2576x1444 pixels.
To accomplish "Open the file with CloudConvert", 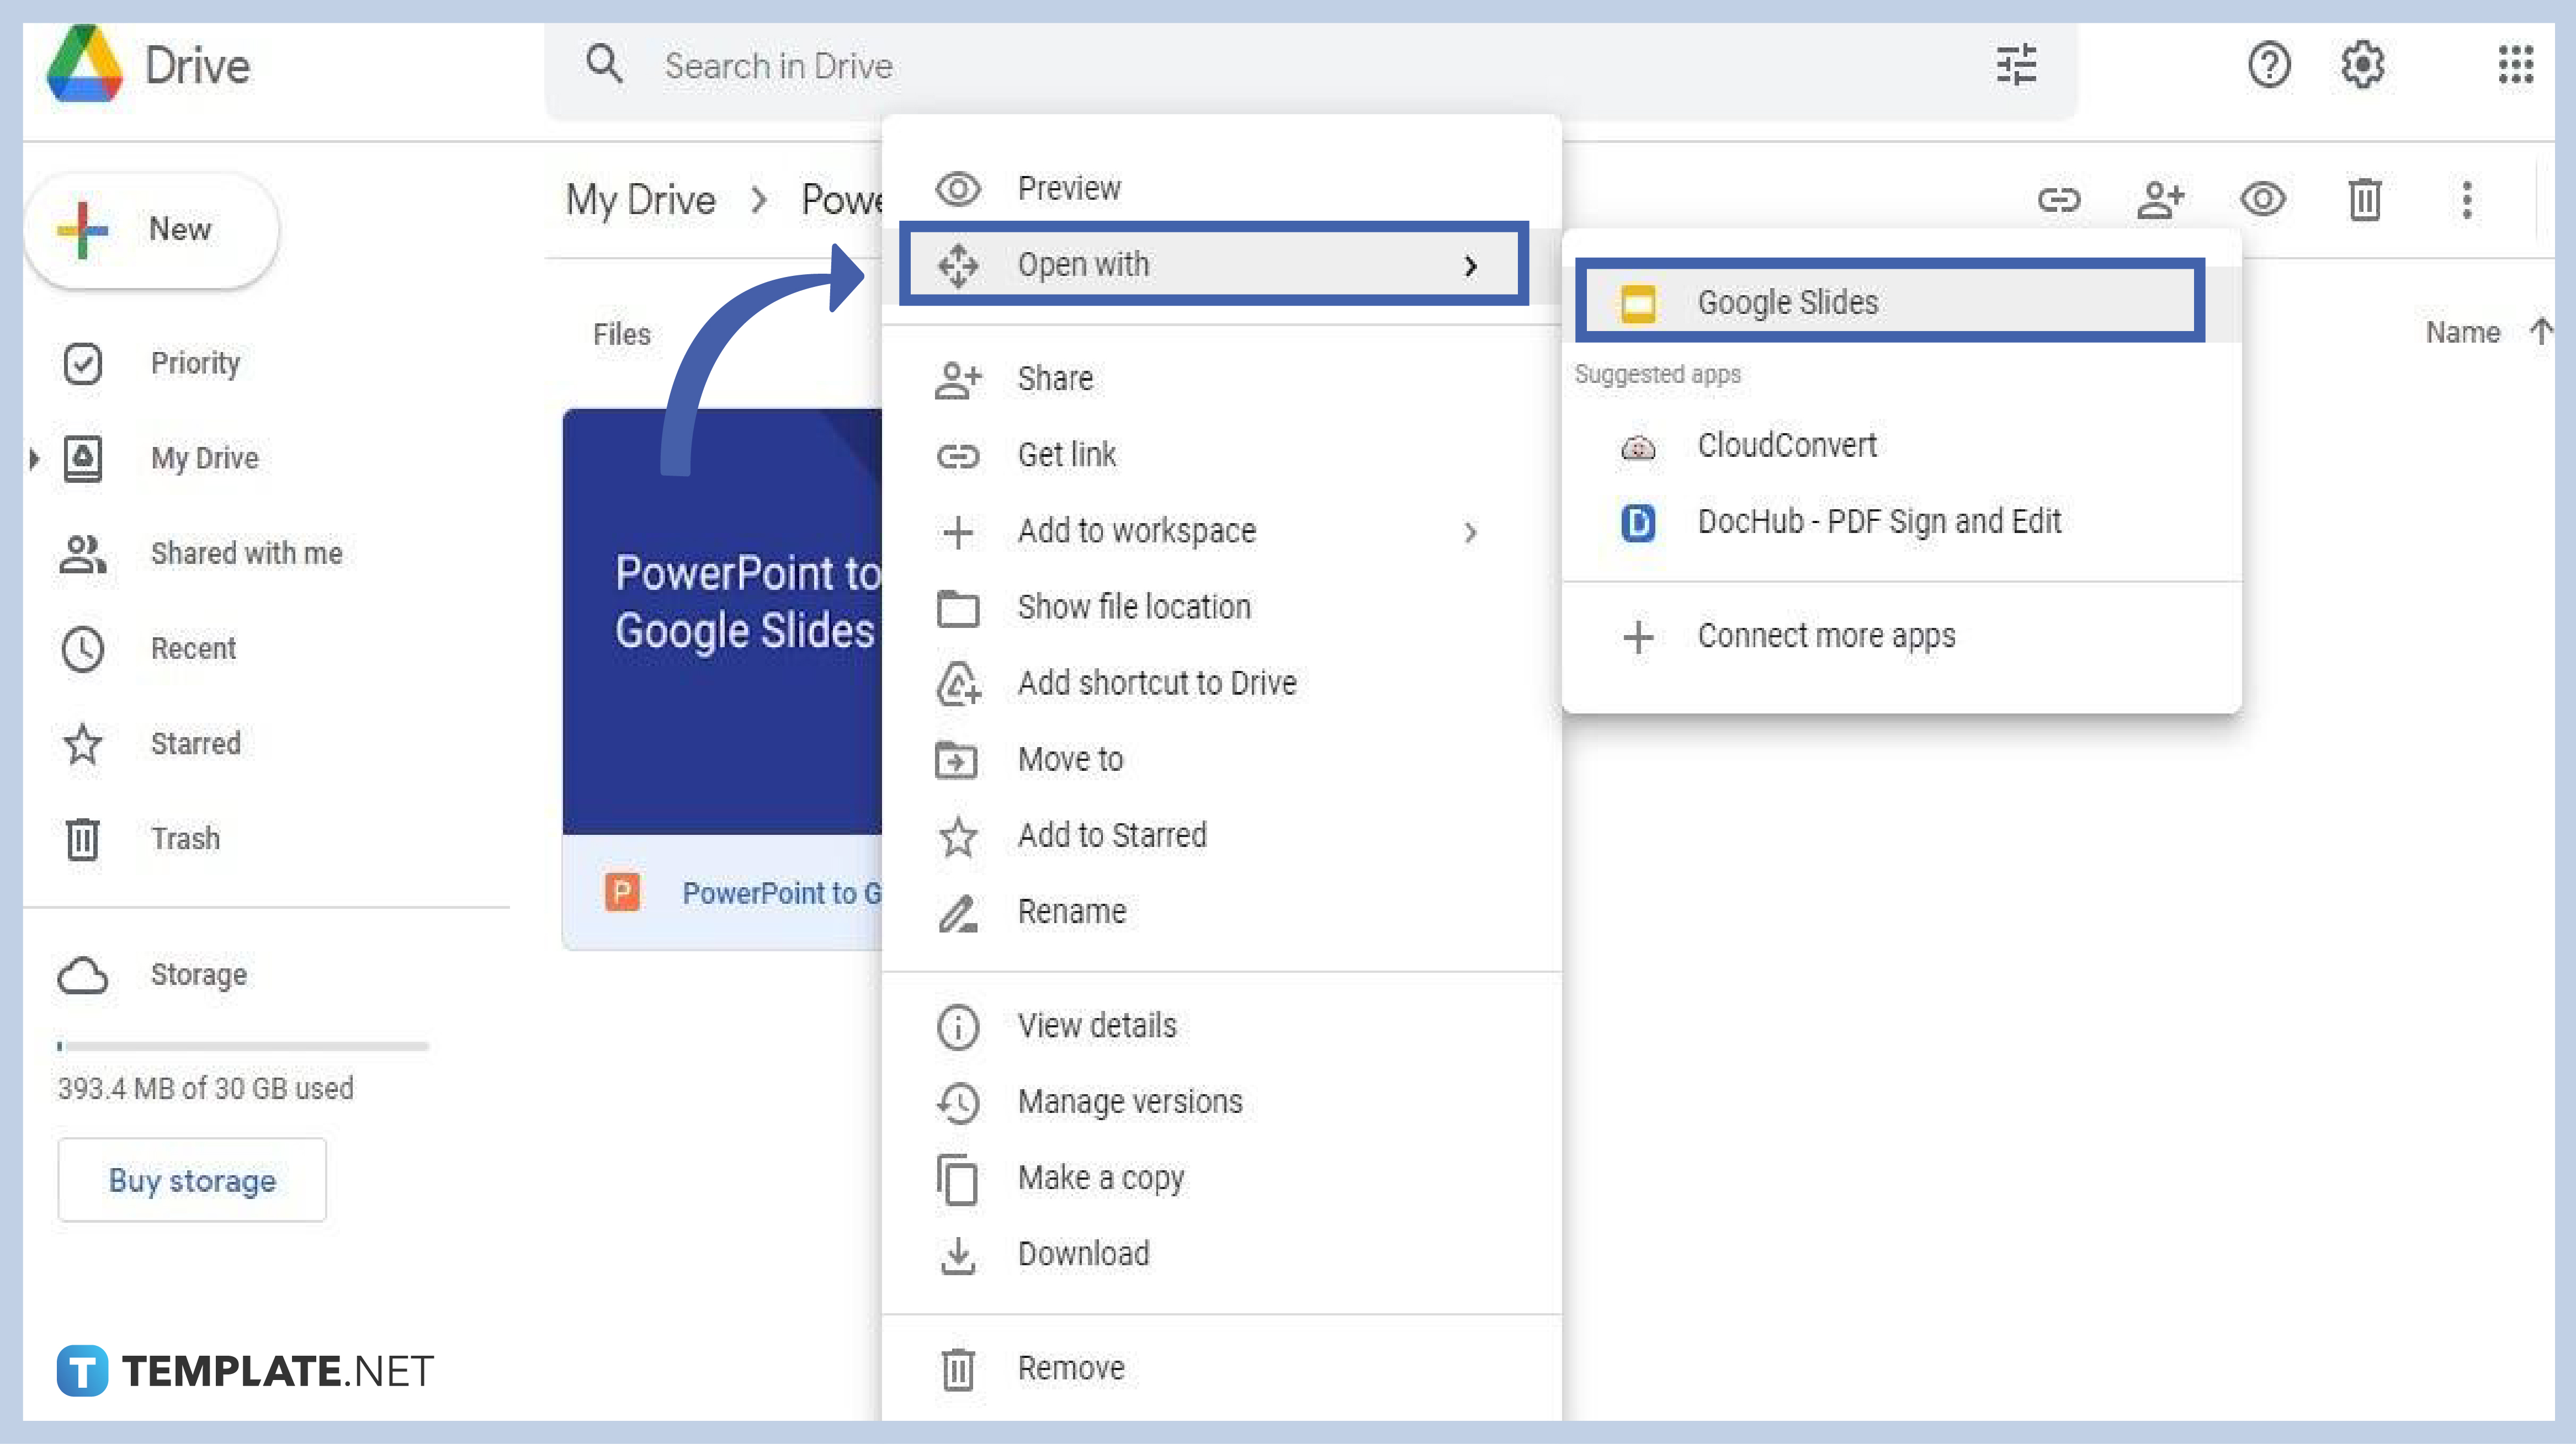I will coord(1901,445).
